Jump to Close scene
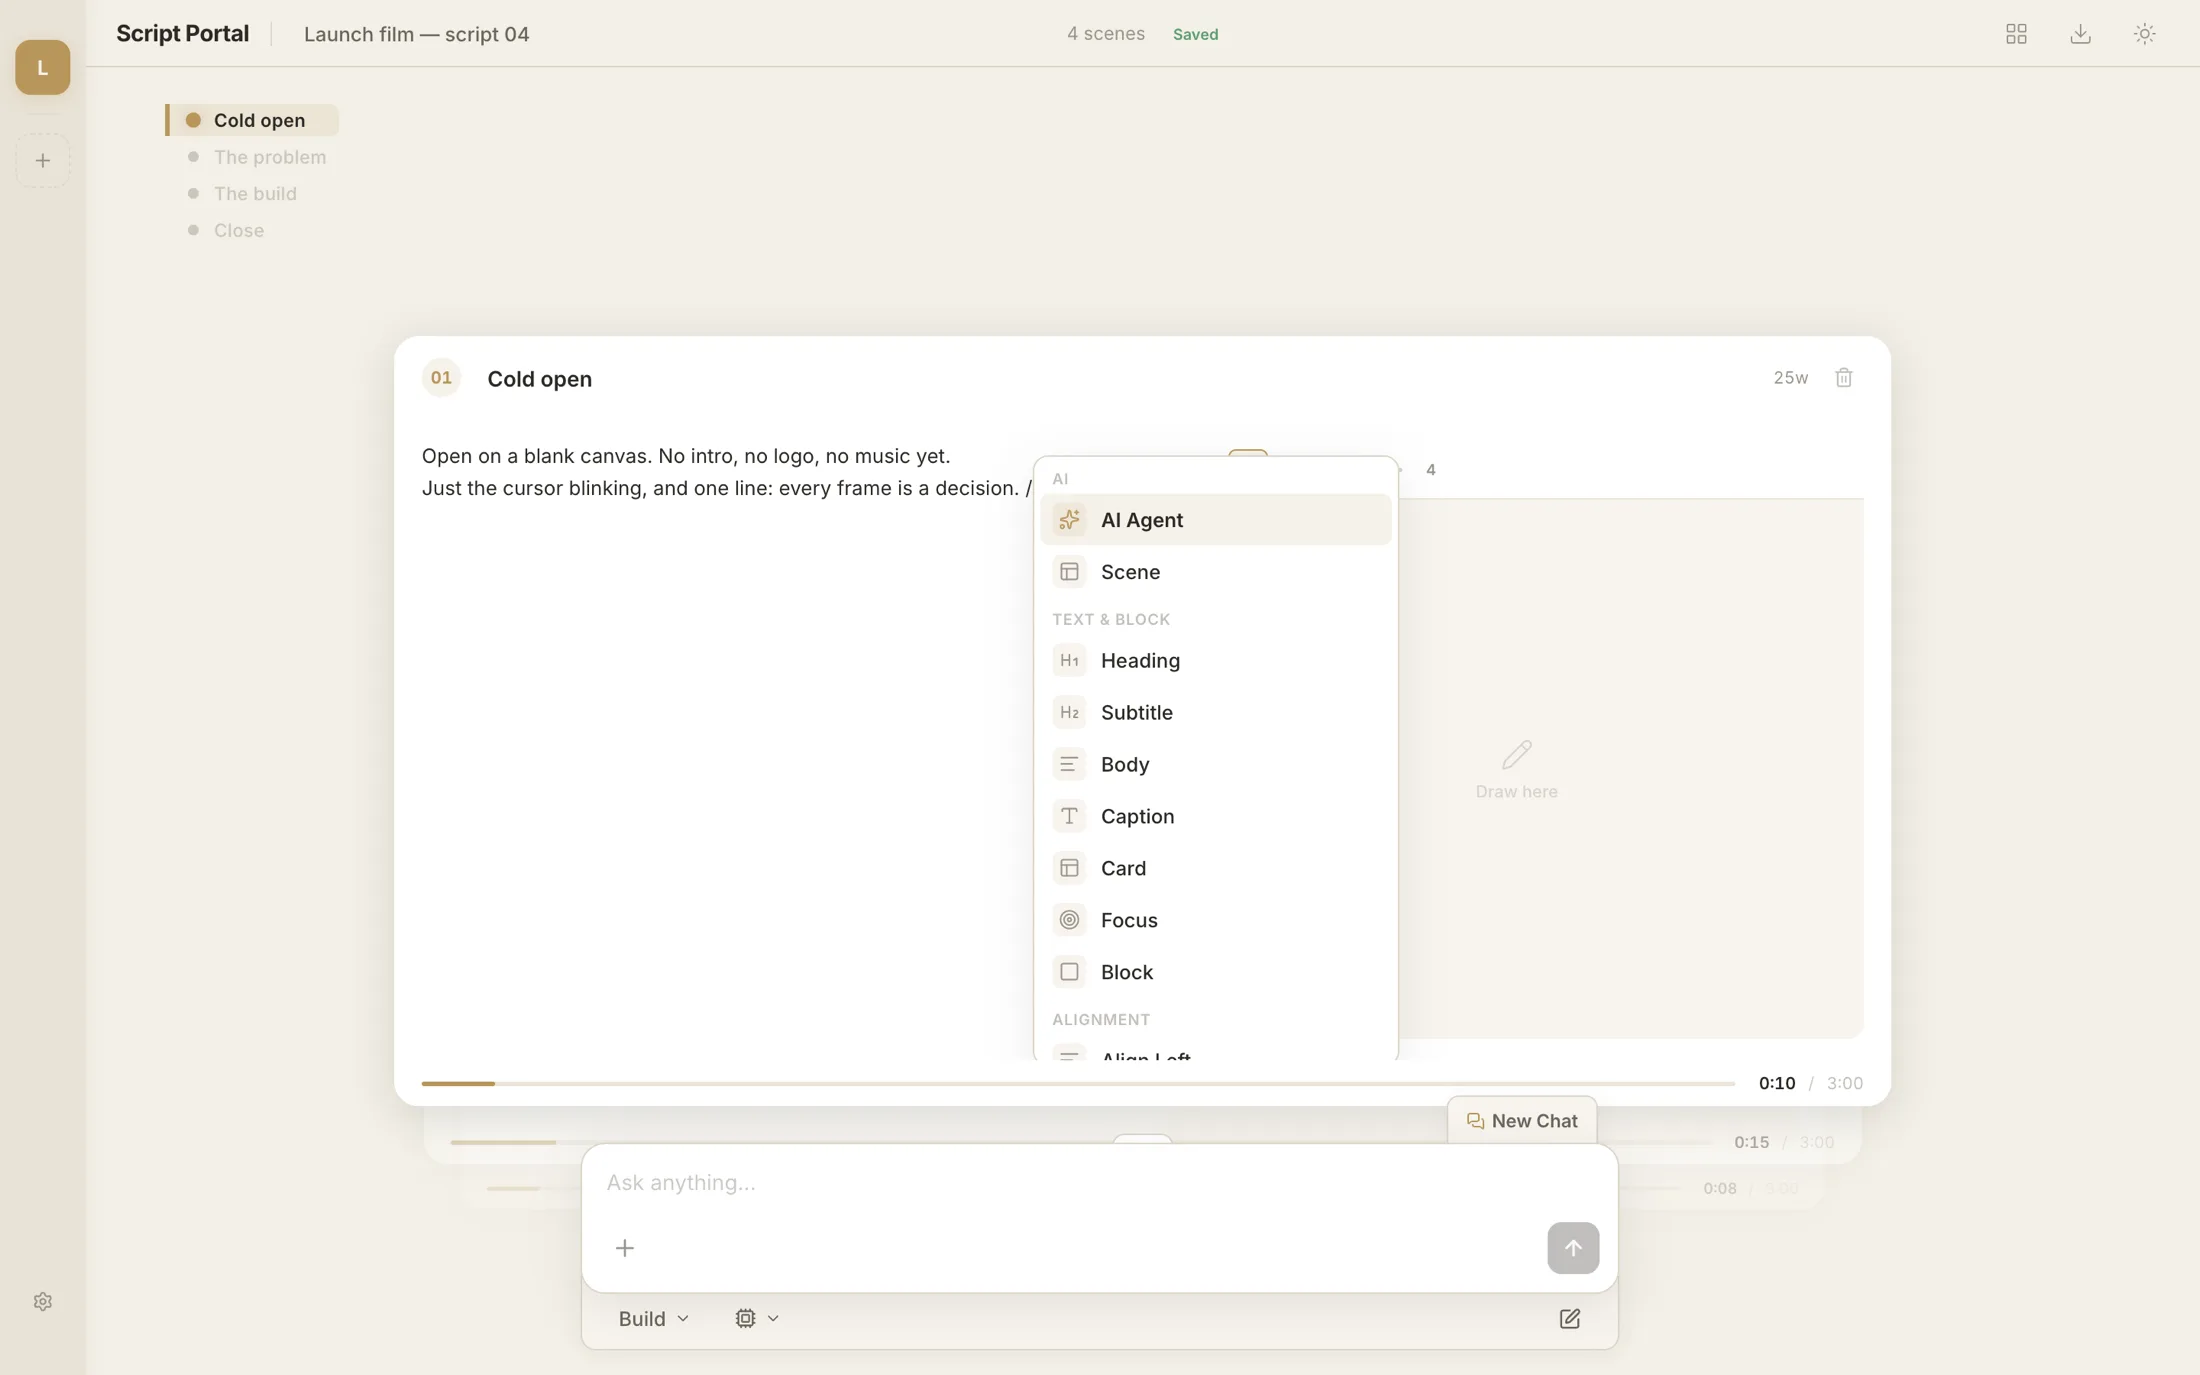Screen dimensions: 2200x1375 pos(227,230)
